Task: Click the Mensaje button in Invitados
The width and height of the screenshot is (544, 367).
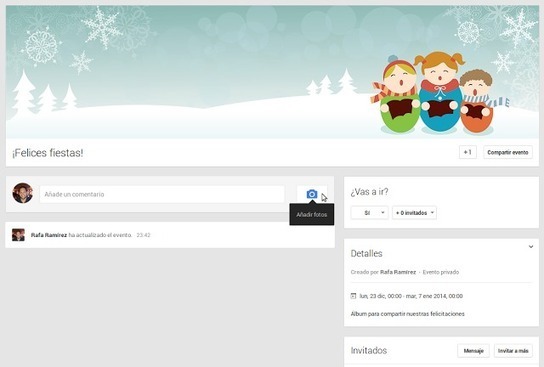Action: (473, 351)
